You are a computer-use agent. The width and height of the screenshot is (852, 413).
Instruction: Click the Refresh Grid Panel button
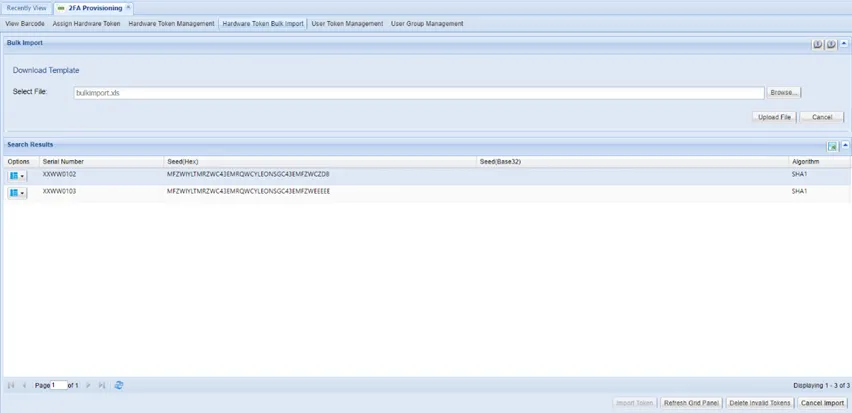click(692, 403)
